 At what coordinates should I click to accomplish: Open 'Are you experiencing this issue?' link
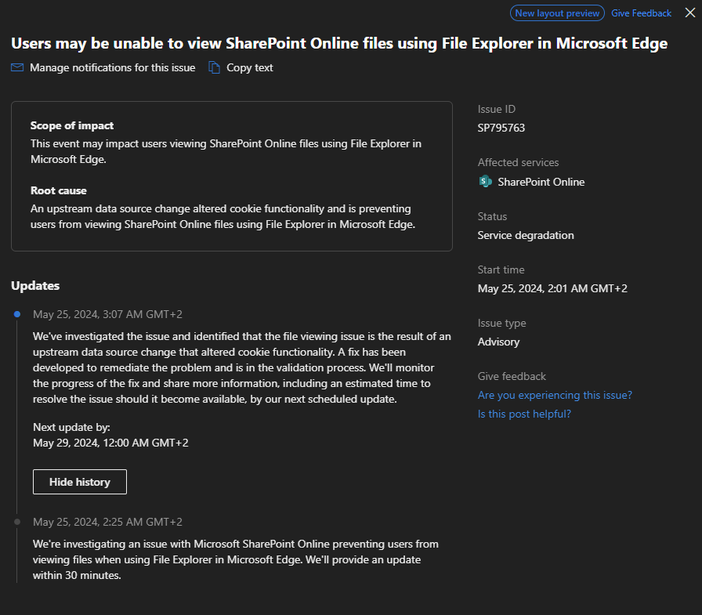(x=555, y=395)
